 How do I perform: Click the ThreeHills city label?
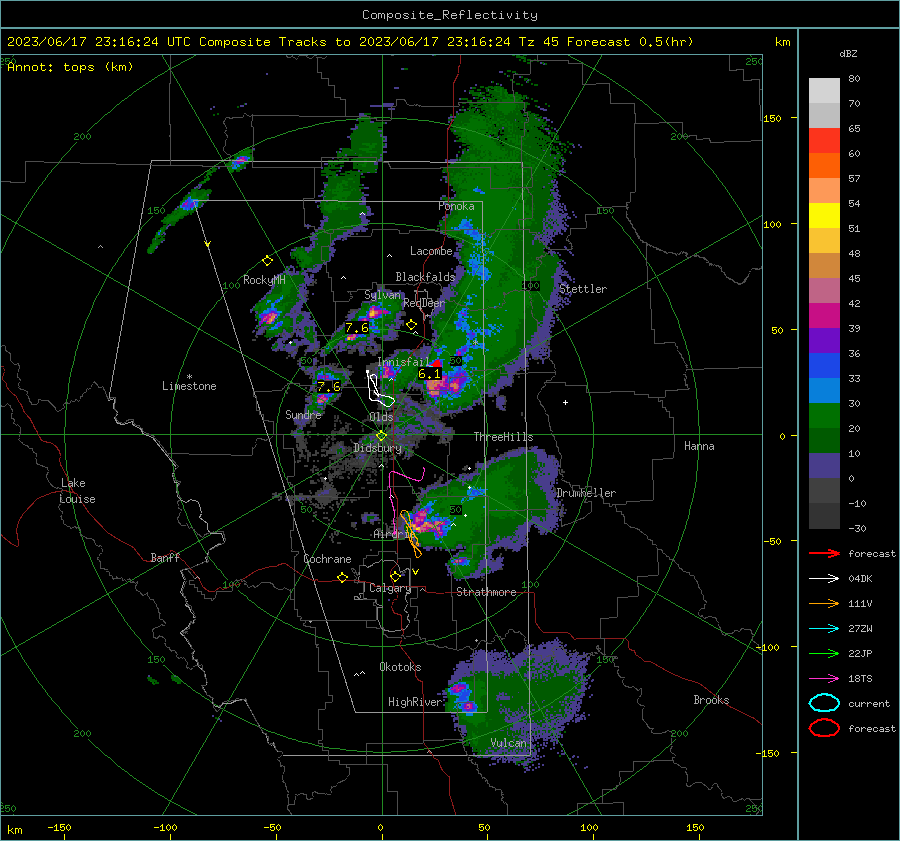pyautogui.click(x=503, y=437)
